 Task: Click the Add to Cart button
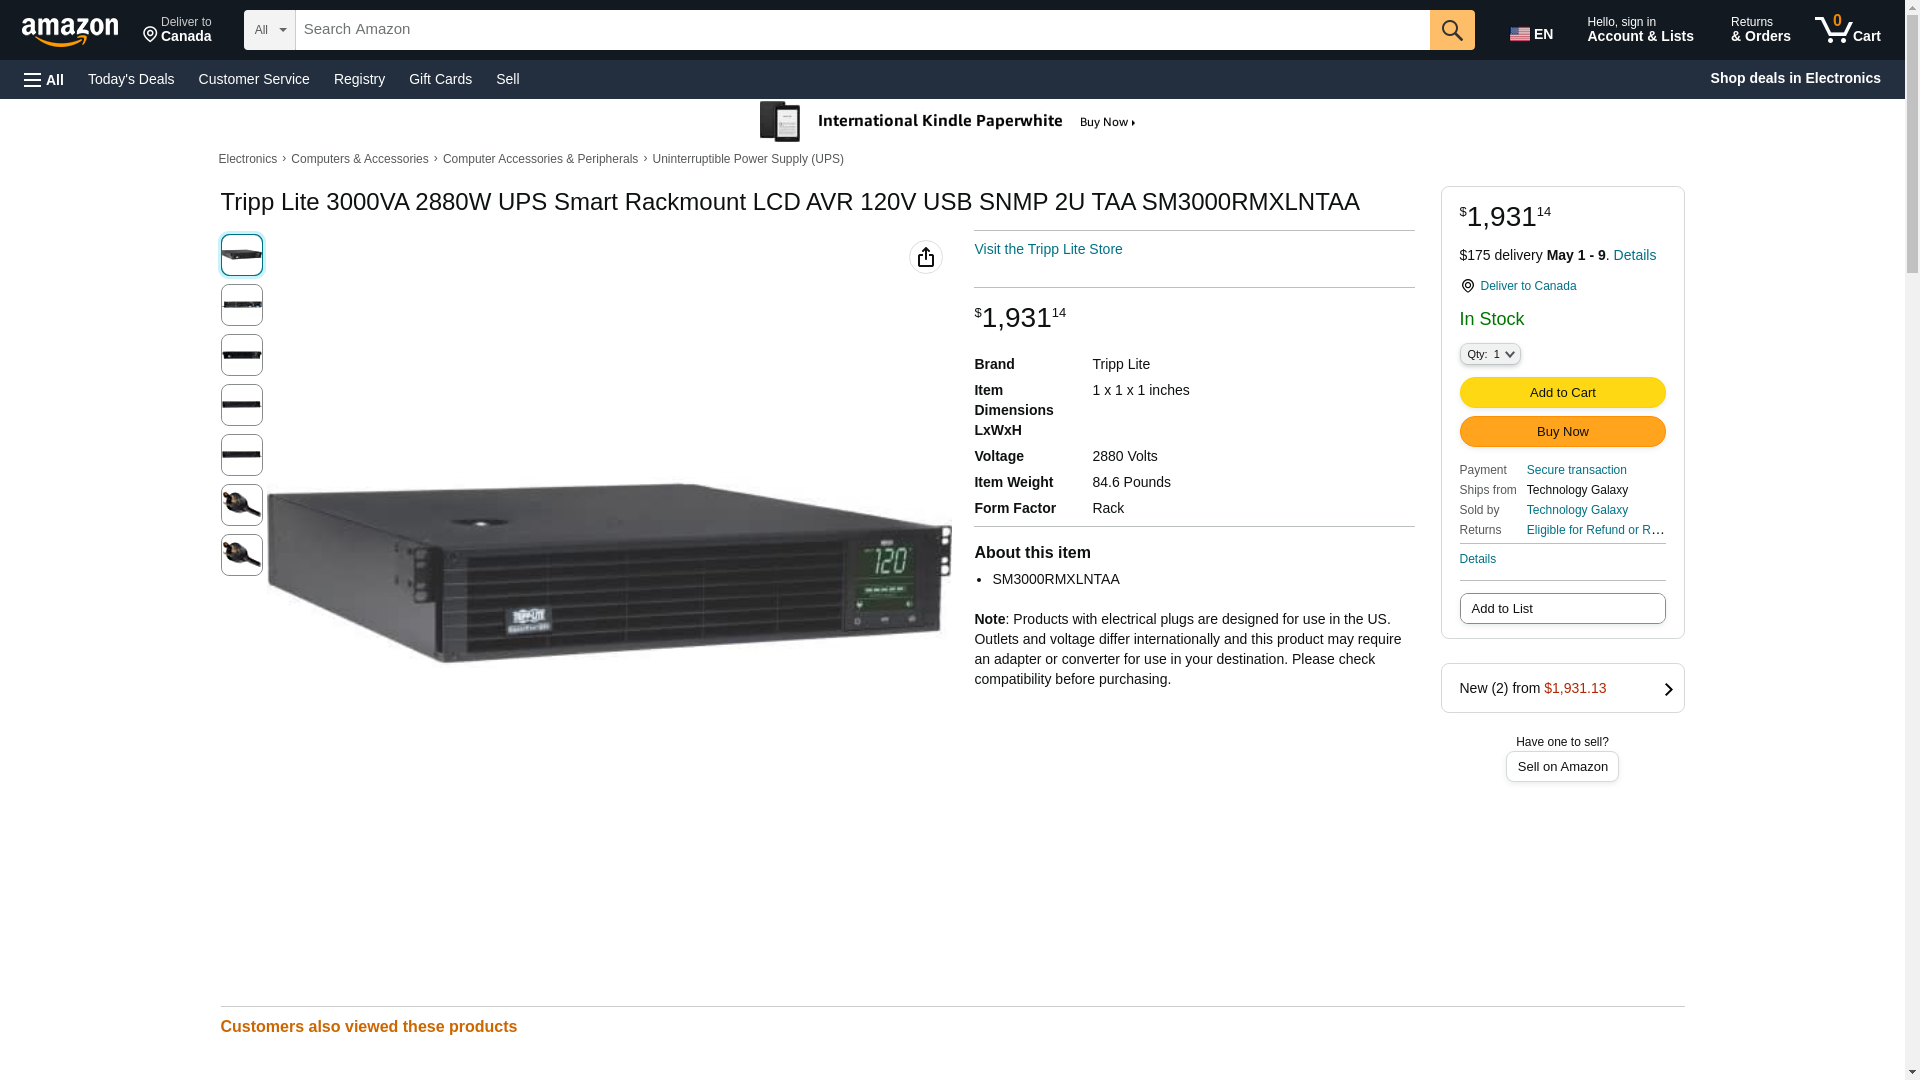1561,392
